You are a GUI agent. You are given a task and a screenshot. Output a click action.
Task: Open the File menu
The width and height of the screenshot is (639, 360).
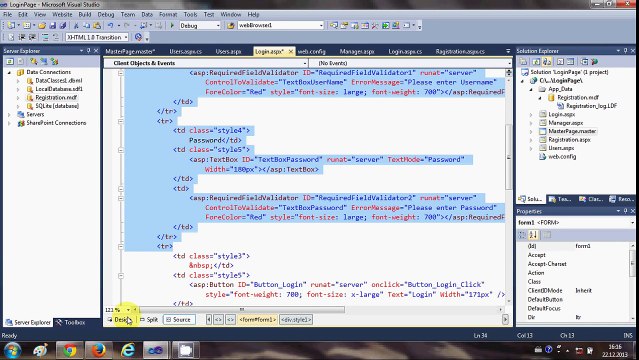7,14
